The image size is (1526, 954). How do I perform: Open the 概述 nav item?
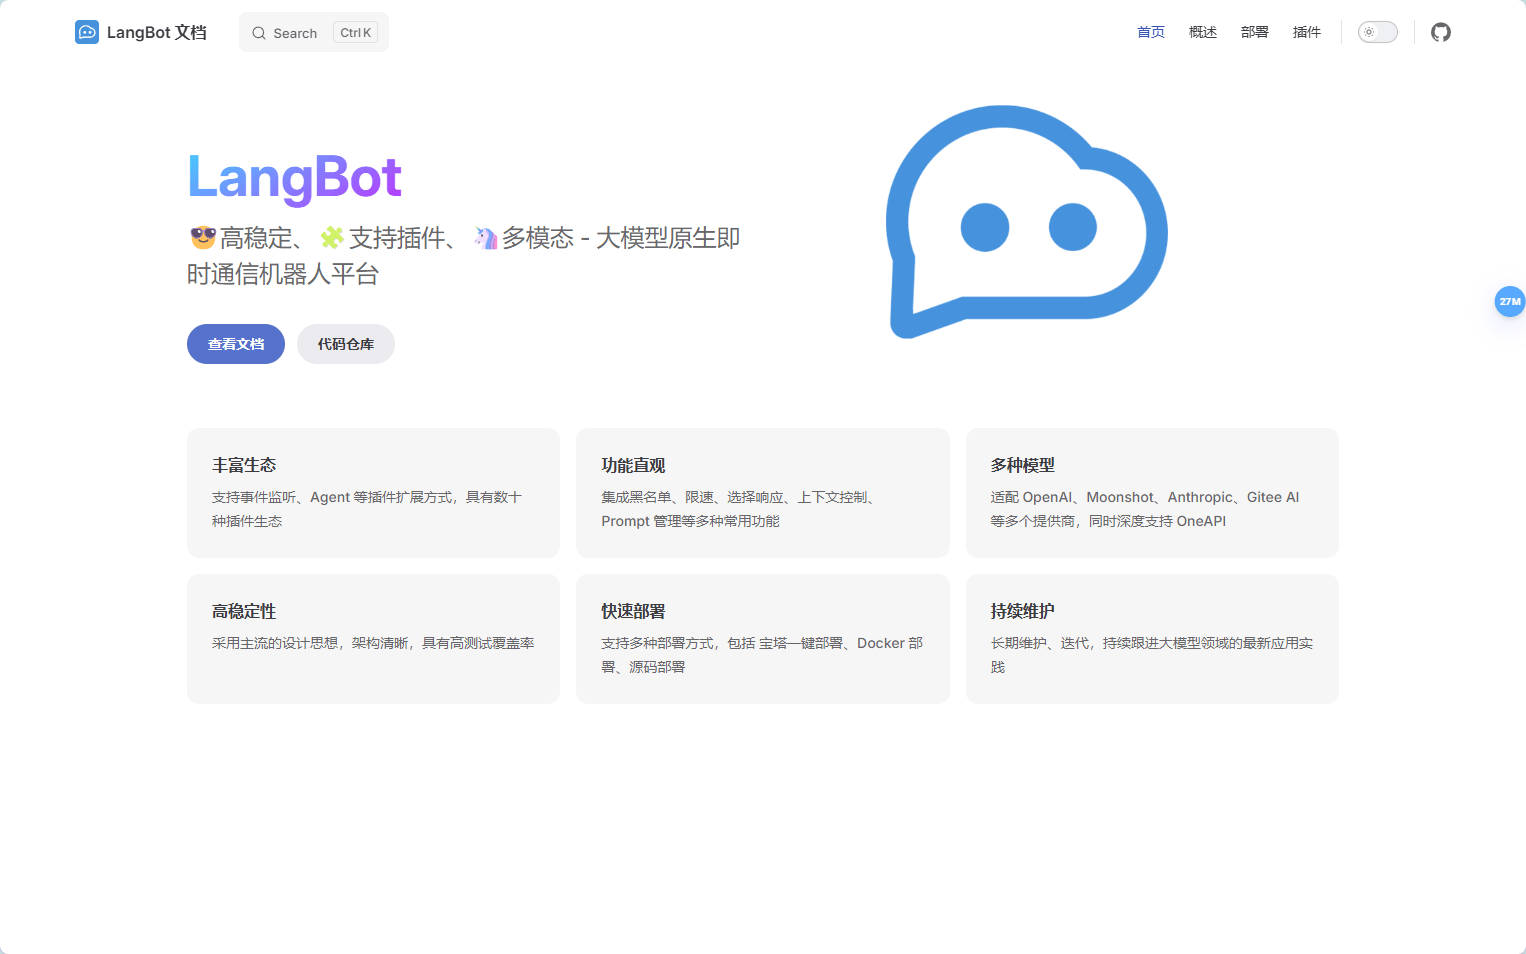point(1203,32)
